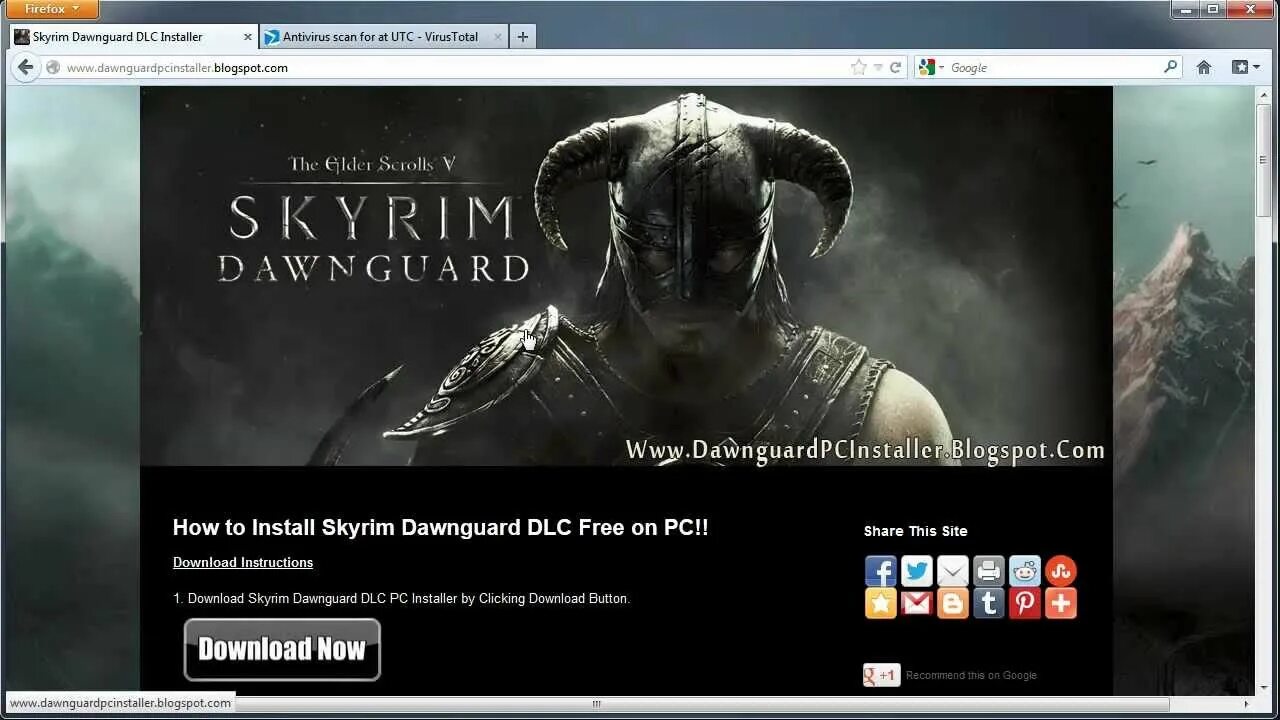1280x720 pixels.
Task: Close the VirusTotal tab
Action: pyautogui.click(x=497, y=37)
